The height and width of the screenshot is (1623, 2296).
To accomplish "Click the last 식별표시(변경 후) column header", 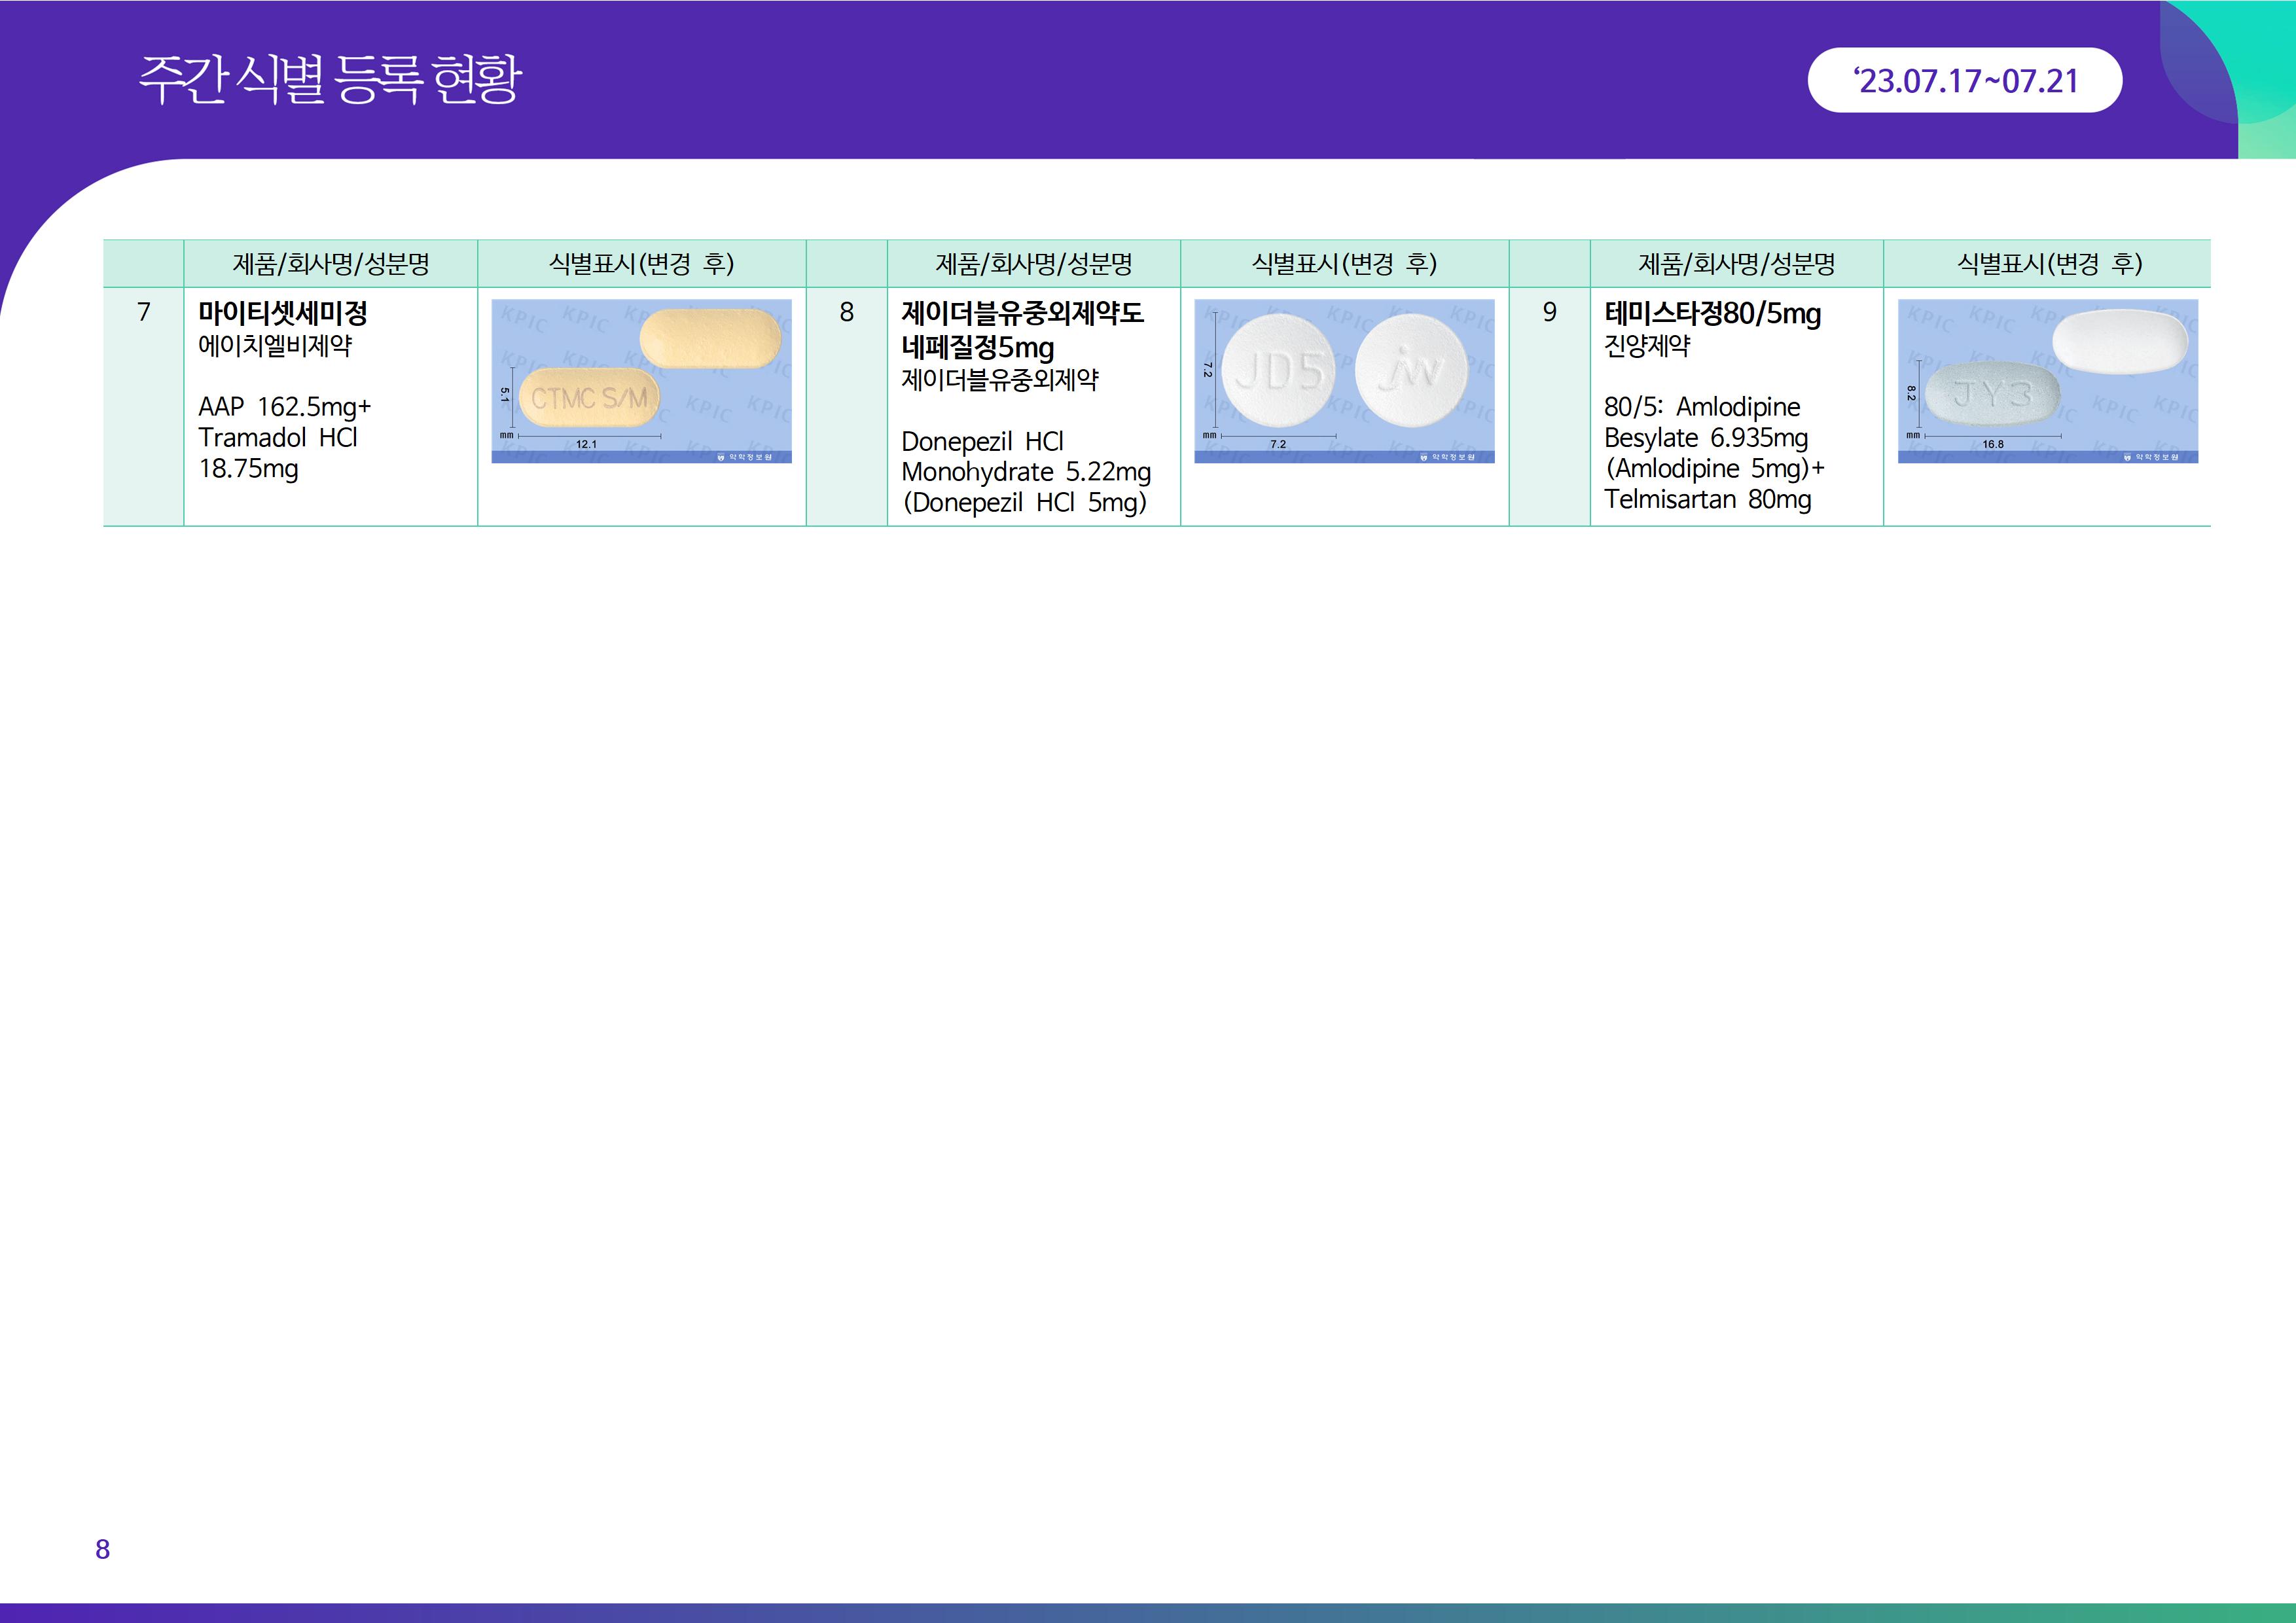I will pos(2049,264).
